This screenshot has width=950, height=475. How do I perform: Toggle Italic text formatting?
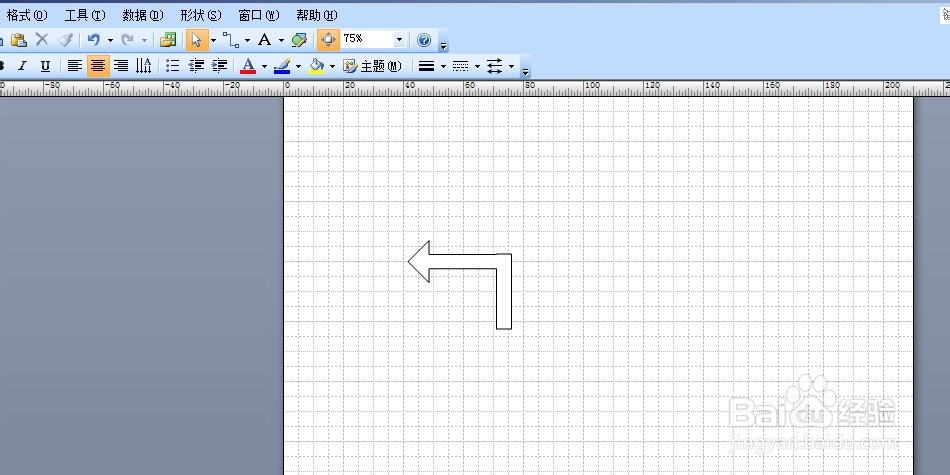click(x=22, y=66)
